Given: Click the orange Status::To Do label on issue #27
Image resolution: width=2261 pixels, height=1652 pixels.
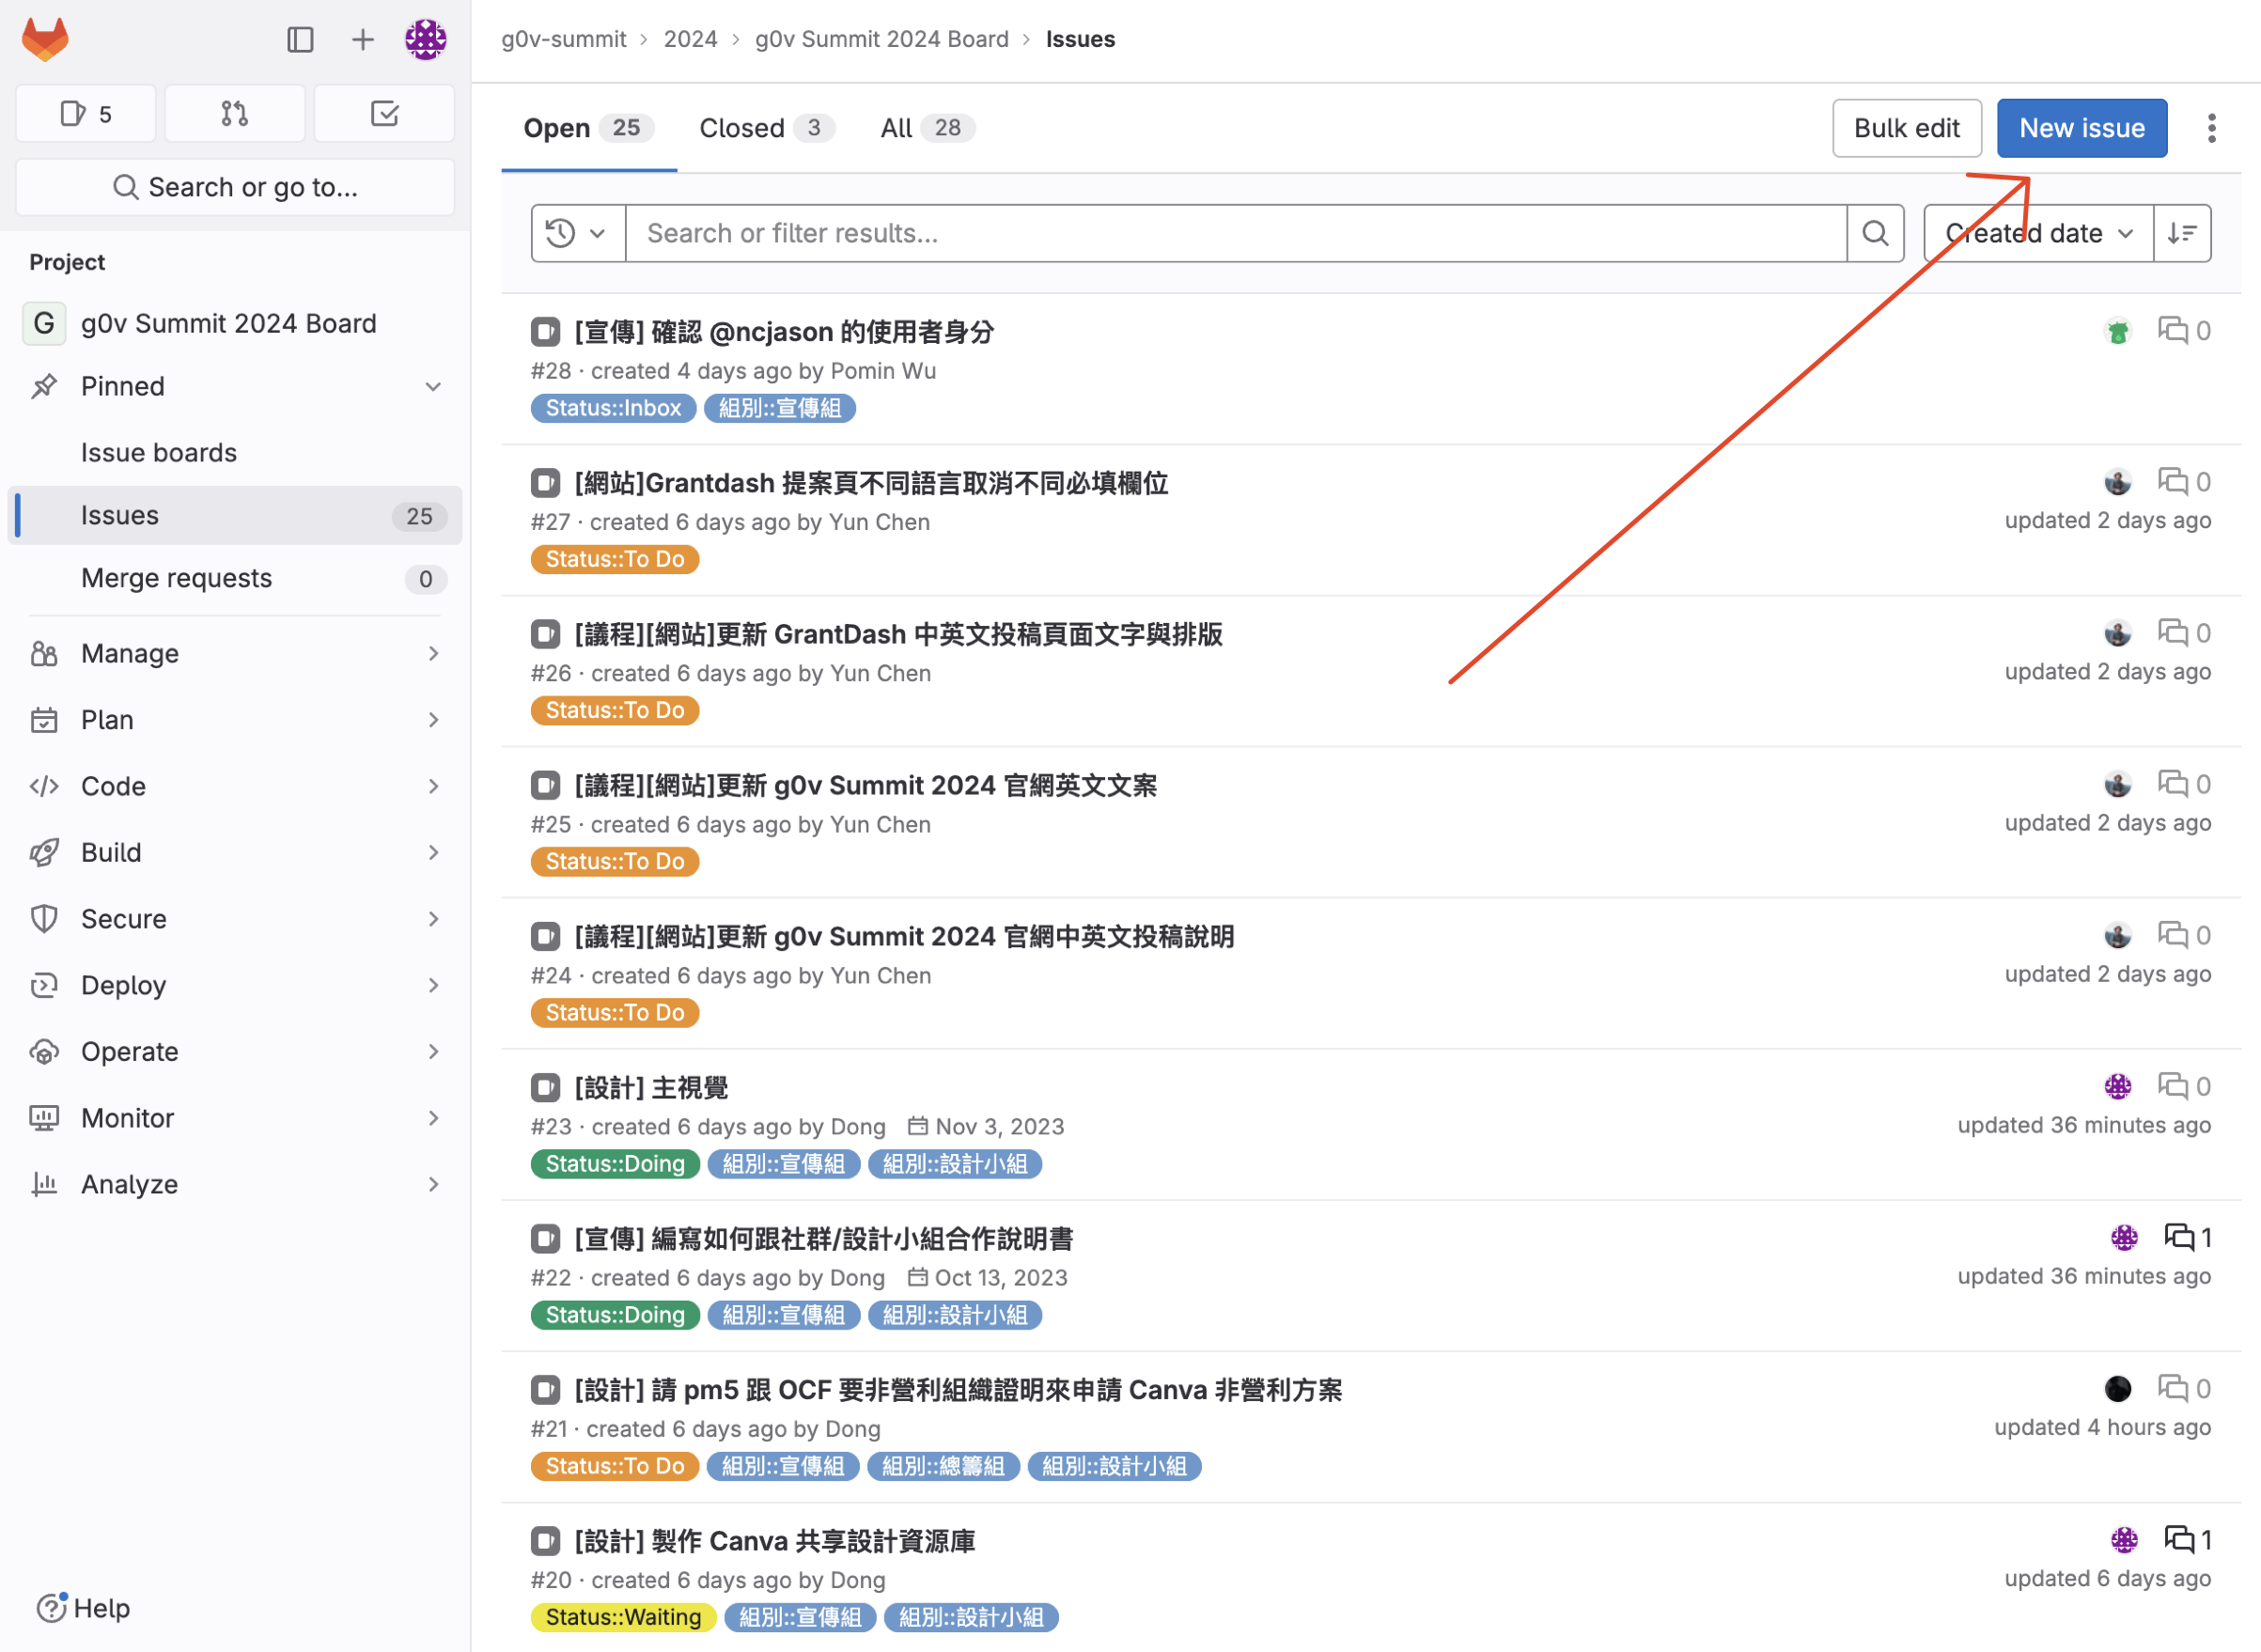Looking at the screenshot, I should [x=614, y=560].
